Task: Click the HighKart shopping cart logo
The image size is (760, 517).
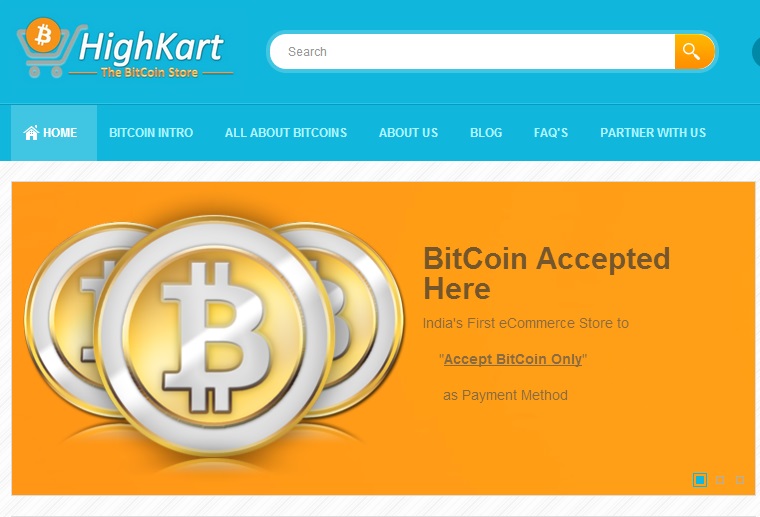Action: [x=125, y=48]
